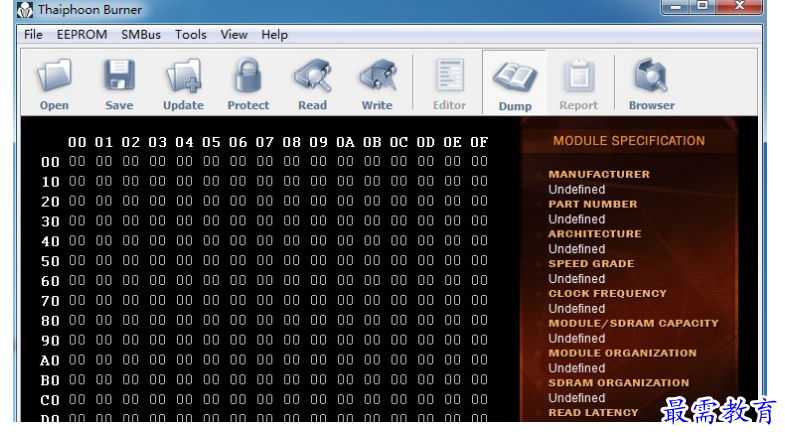Image resolution: width=785 pixels, height=443 pixels.
Task: Select hex byte at row 40 column 02
Action: (131, 240)
